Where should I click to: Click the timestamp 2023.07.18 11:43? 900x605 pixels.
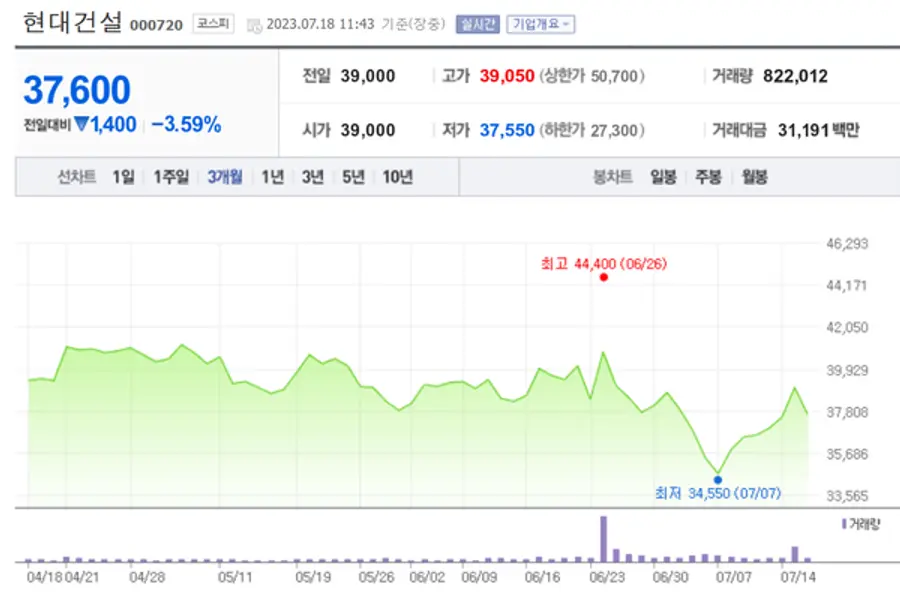tap(320, 24)
